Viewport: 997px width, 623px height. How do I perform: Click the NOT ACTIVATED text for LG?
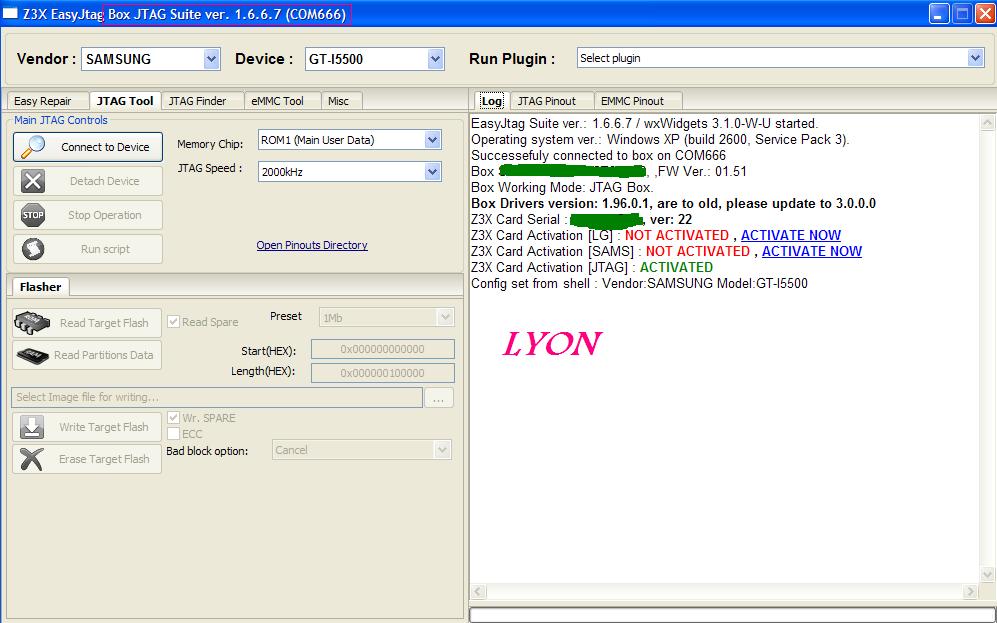677,235
